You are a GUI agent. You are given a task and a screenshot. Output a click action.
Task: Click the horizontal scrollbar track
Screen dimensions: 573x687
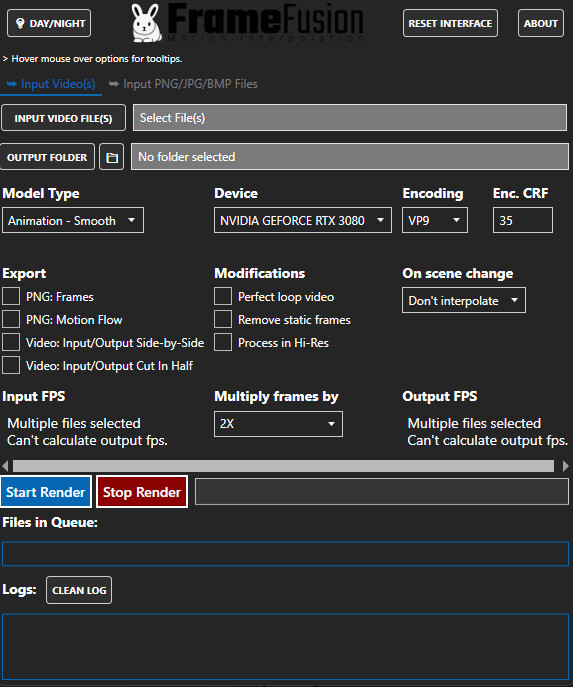pos(283,466)
